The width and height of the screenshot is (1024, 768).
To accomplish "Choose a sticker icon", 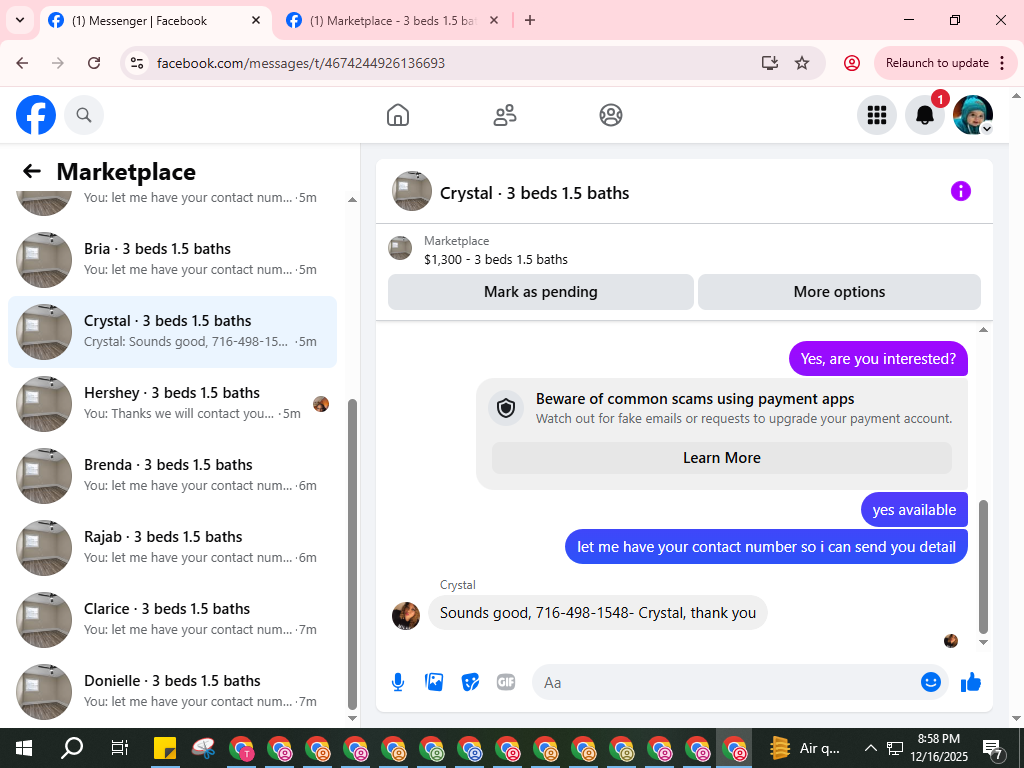I will tap(470, 682).
